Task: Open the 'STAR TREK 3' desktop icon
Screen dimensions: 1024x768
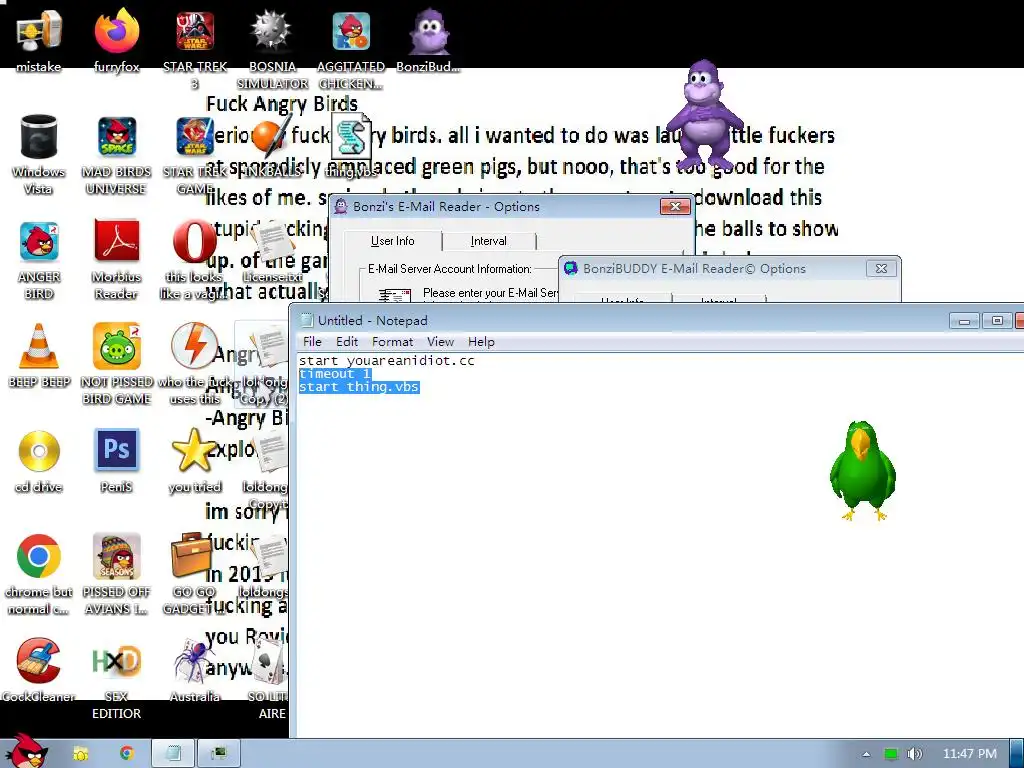Action: pos(195,31)
